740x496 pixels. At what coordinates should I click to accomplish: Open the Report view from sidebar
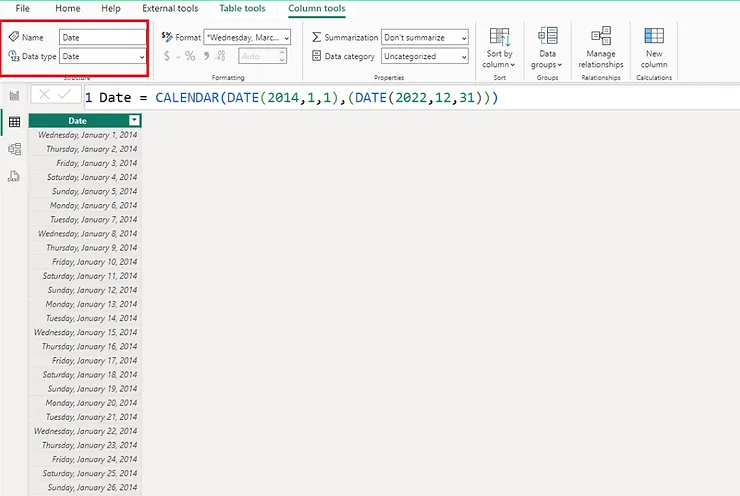(x=14, y=95)
